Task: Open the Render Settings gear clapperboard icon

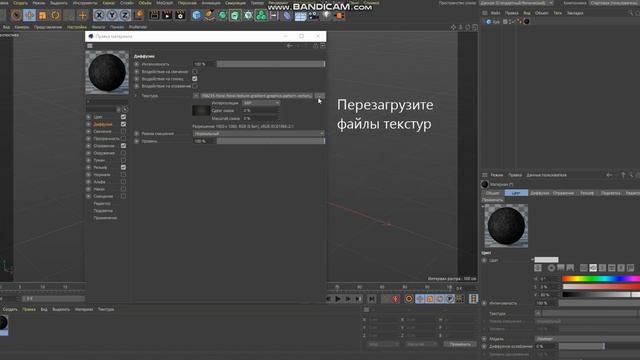Action: click(x=180, y=16)
